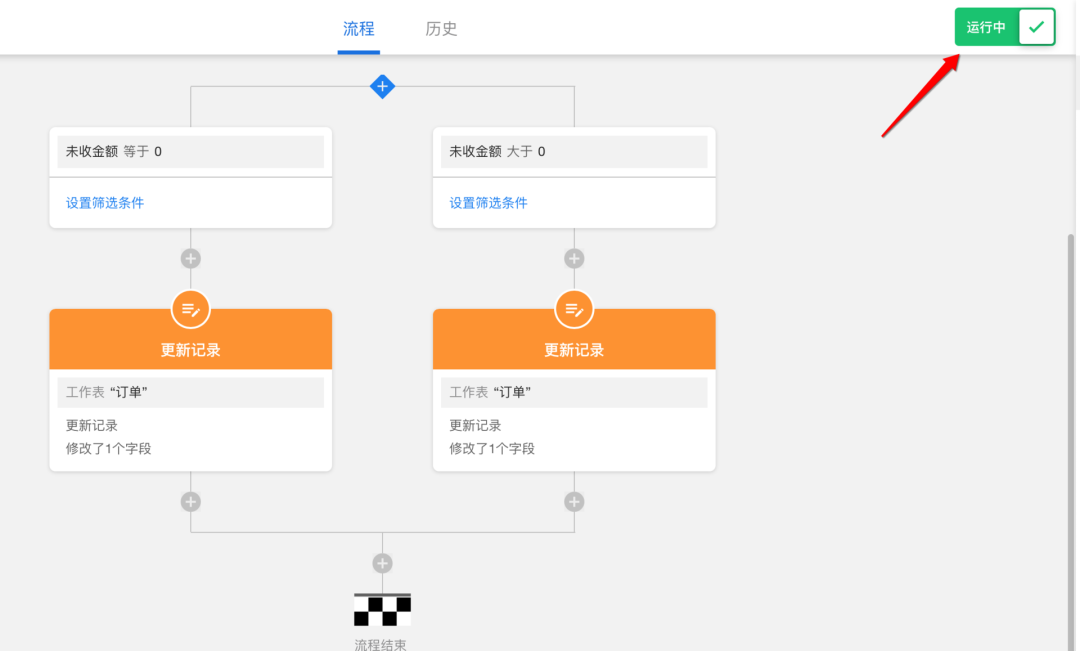Click the 工作表订单 field on the right node

pos(574,392)
